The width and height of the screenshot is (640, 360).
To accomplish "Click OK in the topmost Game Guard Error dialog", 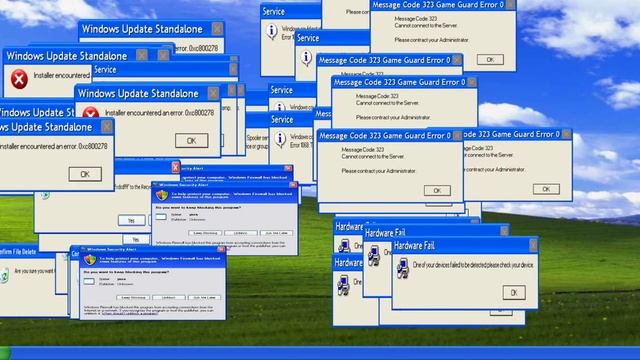I will click(x=490, y=60).
